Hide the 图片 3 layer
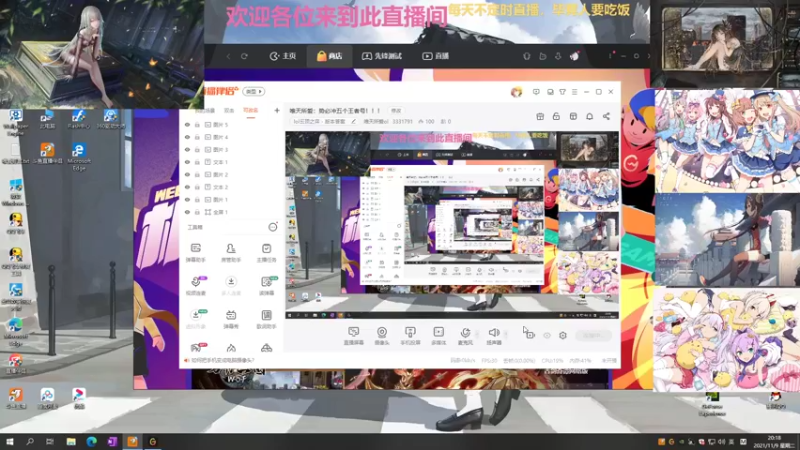Viewport: 800px width, 450px height. tap(187, 149)
